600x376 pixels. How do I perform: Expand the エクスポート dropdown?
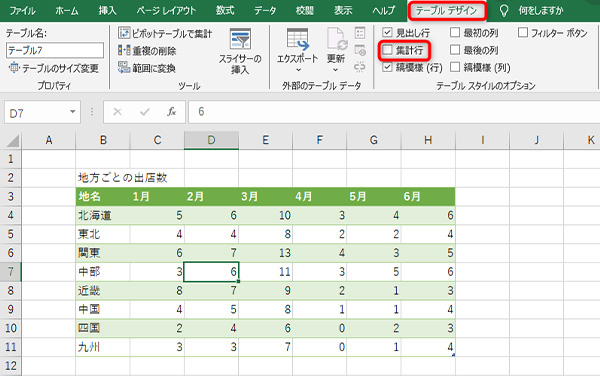(298, 70)
